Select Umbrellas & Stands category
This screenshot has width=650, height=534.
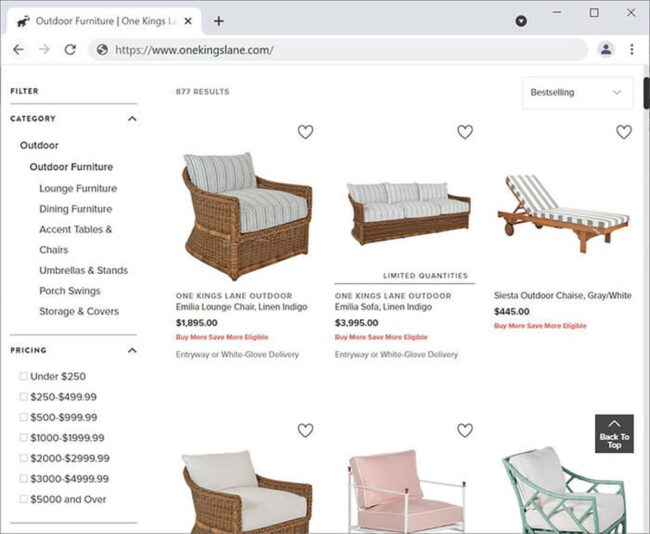[83, 270]
